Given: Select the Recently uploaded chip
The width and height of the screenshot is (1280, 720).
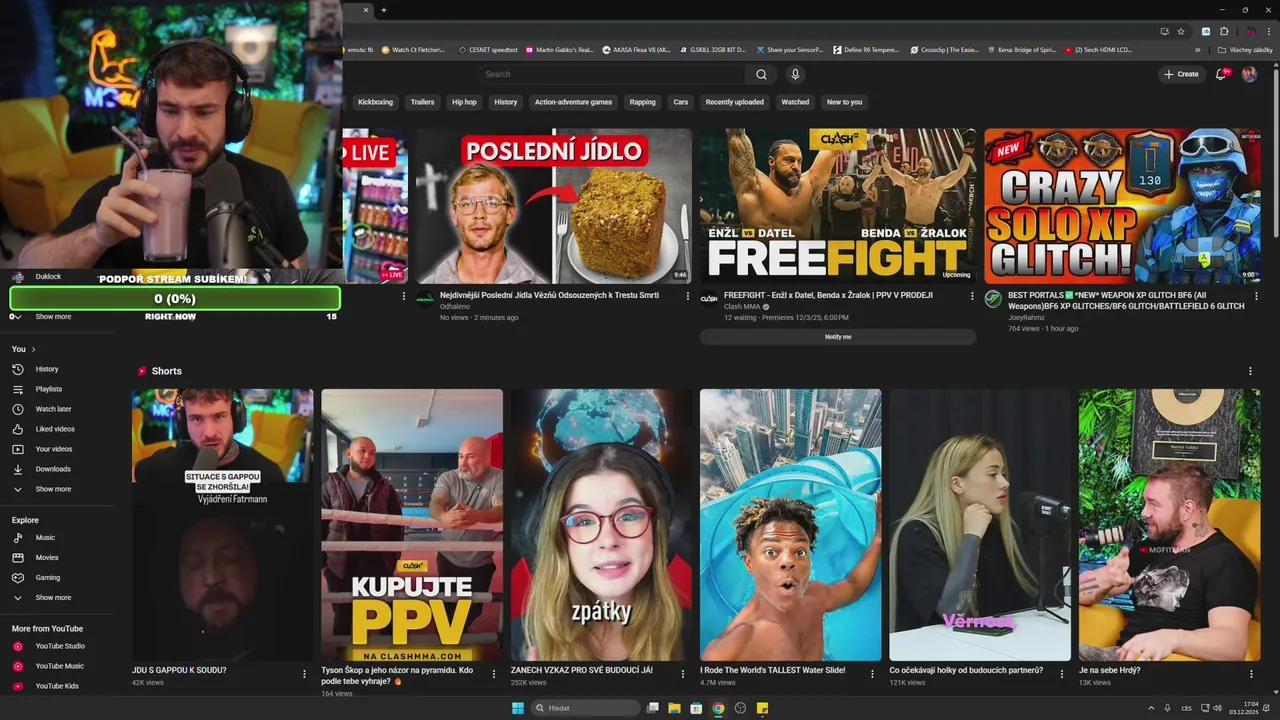Looking at the screenshot, I should (735, 102).
